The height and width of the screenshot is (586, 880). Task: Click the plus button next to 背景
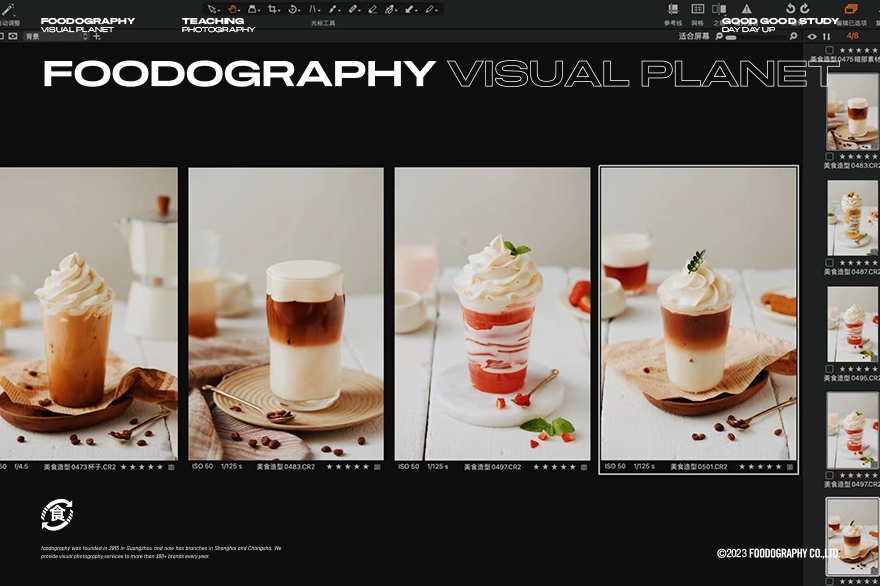tap(97, 36)
